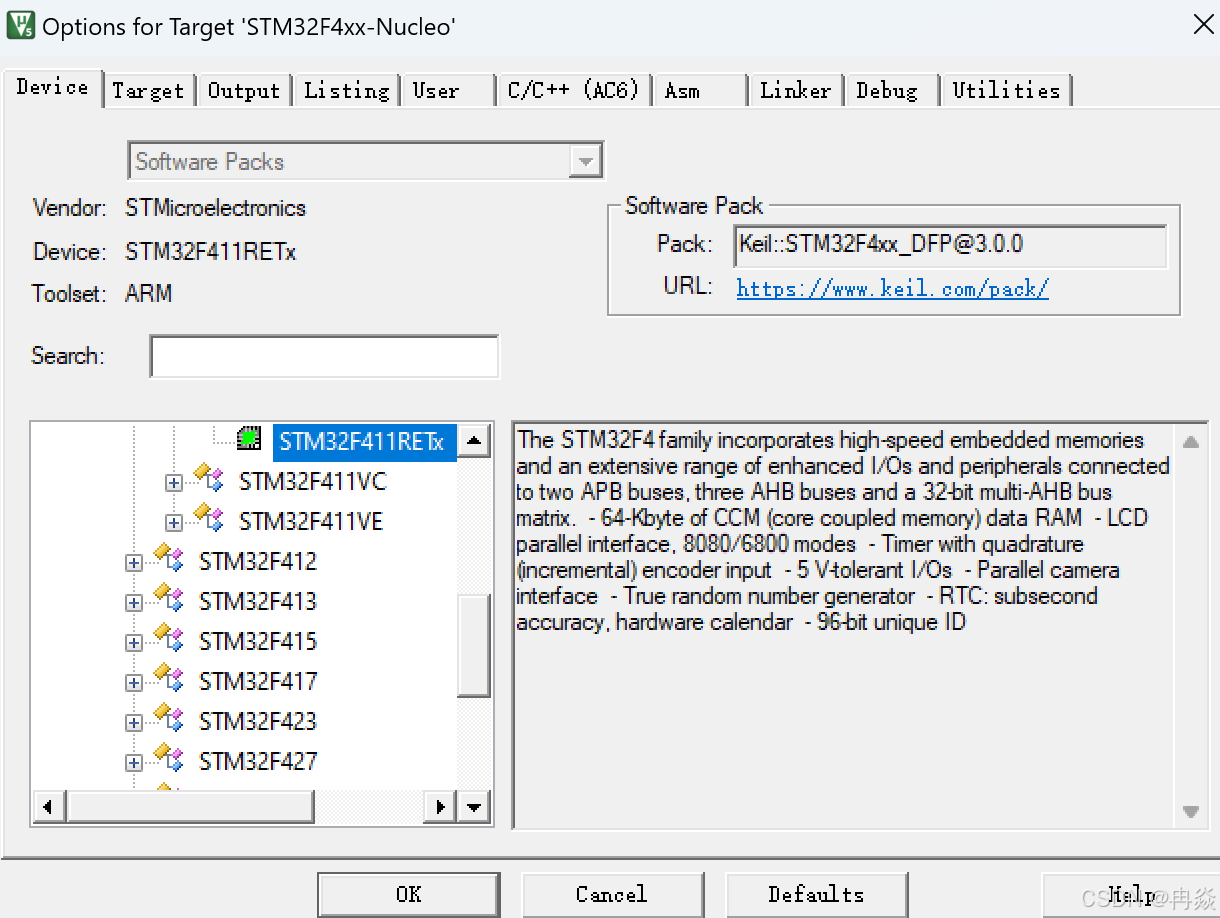This screenshot has width=1220, height=918.
Task: Expand the STM32F411VE tree node
Action: (x=174, y=523)
